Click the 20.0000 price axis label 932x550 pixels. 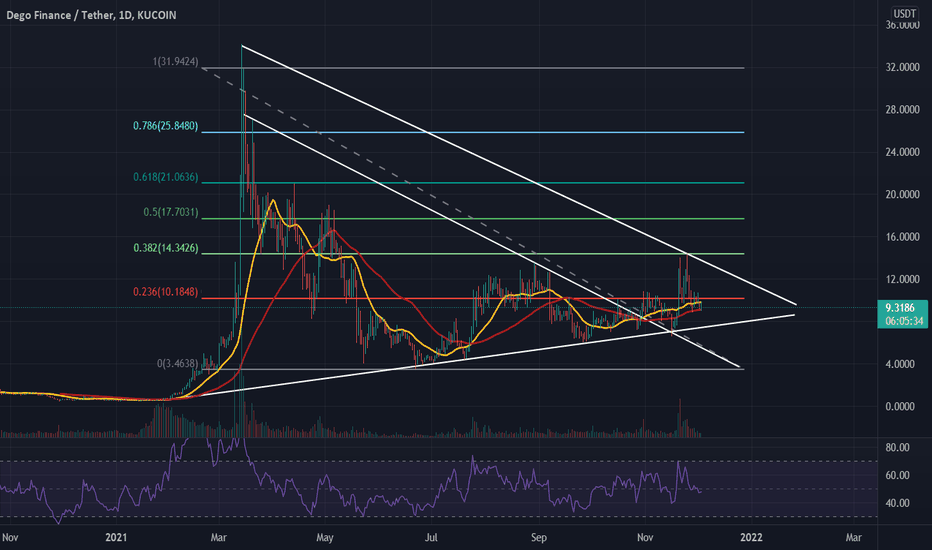coord(902,194)
